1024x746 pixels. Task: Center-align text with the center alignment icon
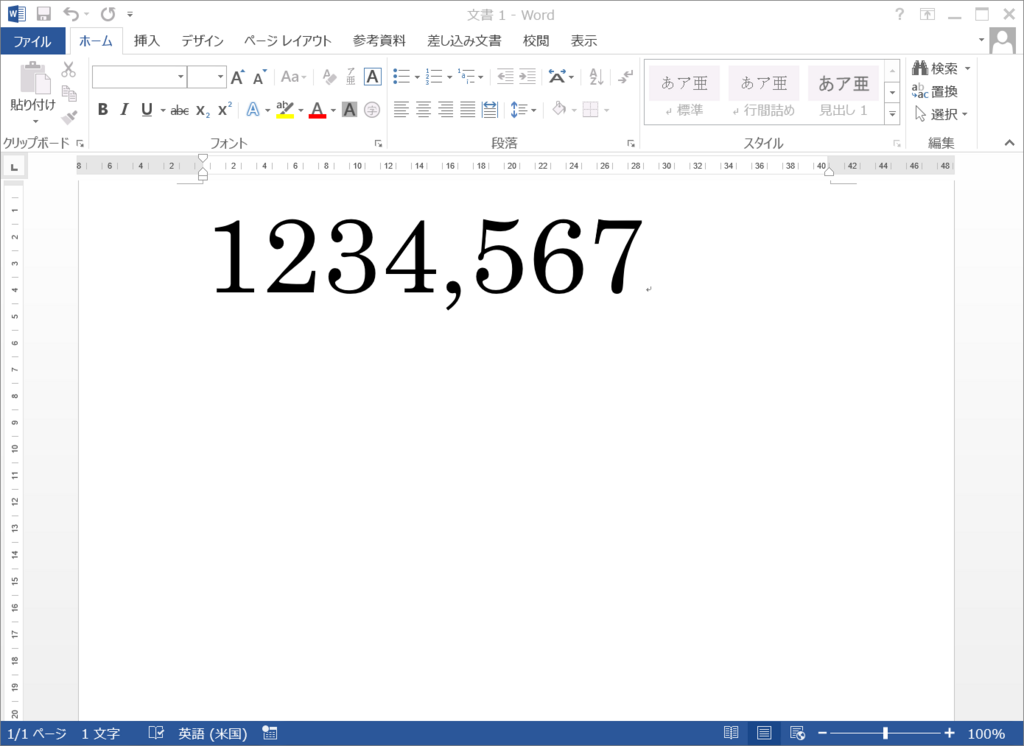pos(423,109)
